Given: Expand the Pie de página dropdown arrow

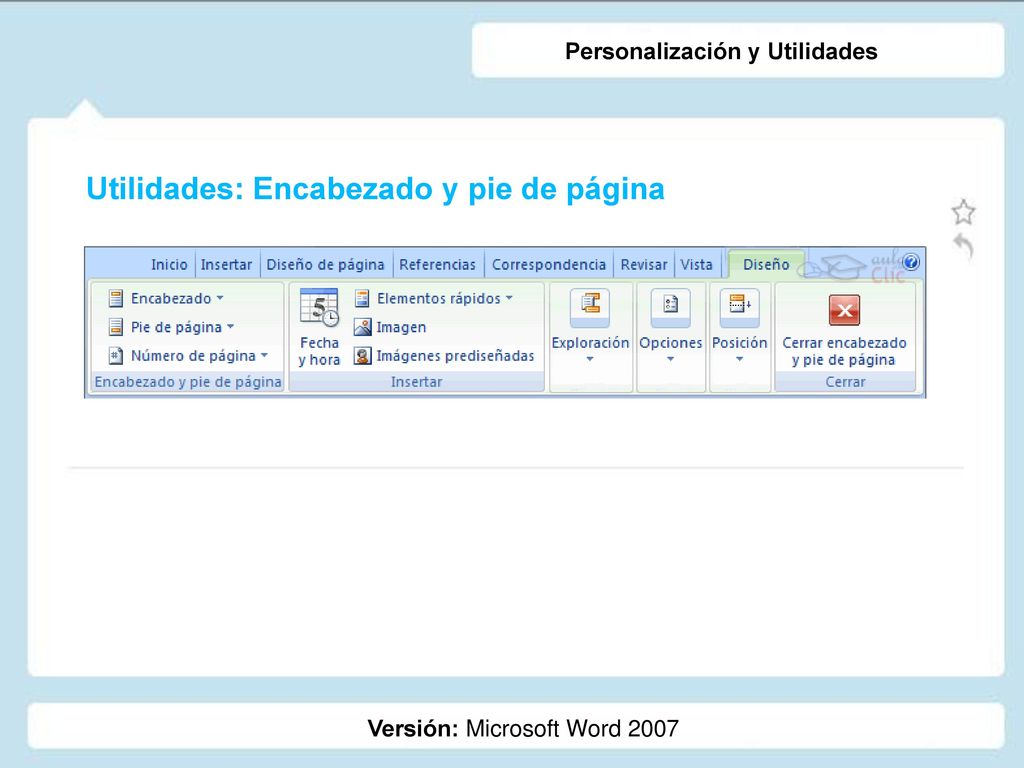Looking at the screenshot, I should click(231, 327).
